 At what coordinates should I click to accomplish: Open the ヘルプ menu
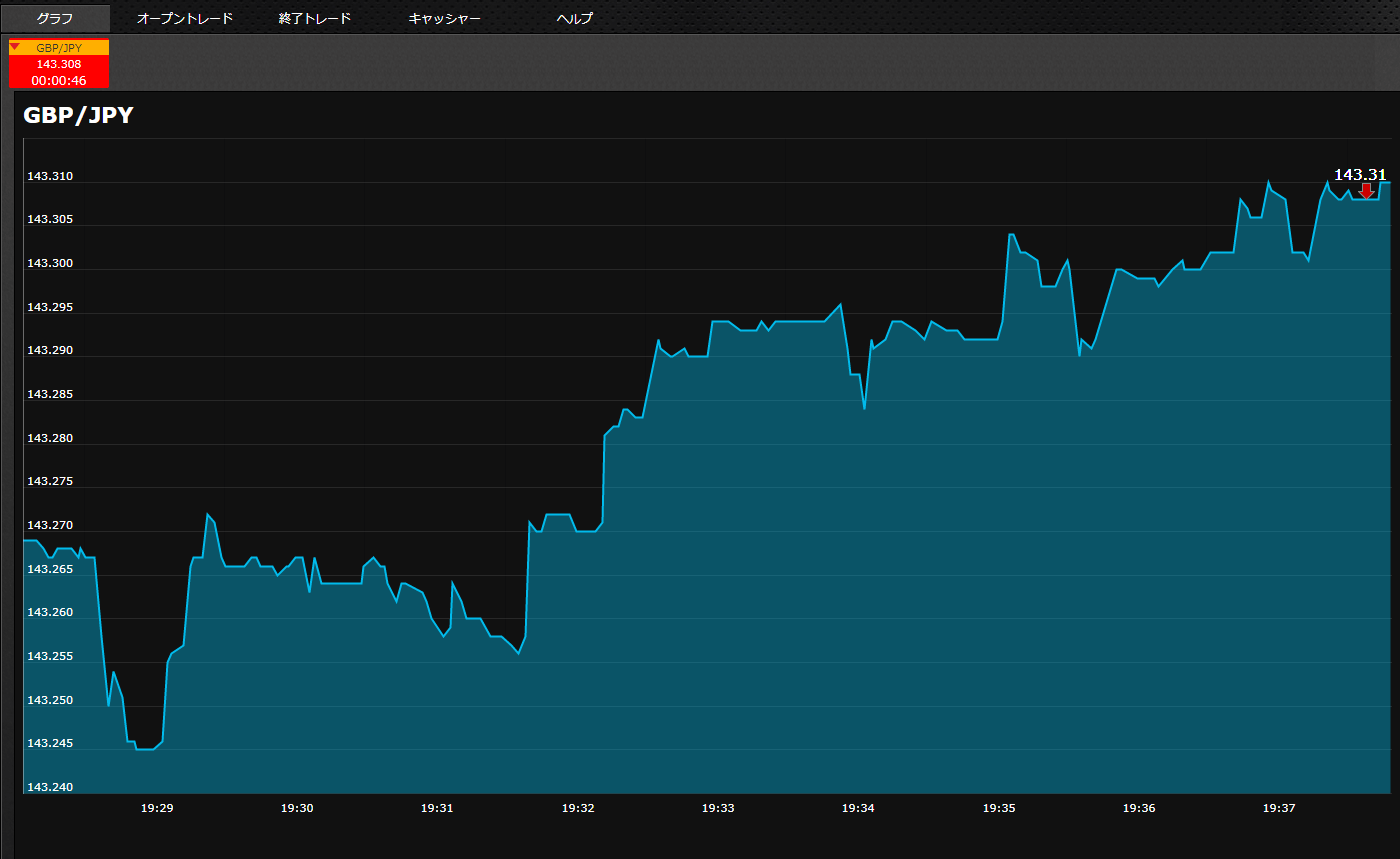(575, 18)
